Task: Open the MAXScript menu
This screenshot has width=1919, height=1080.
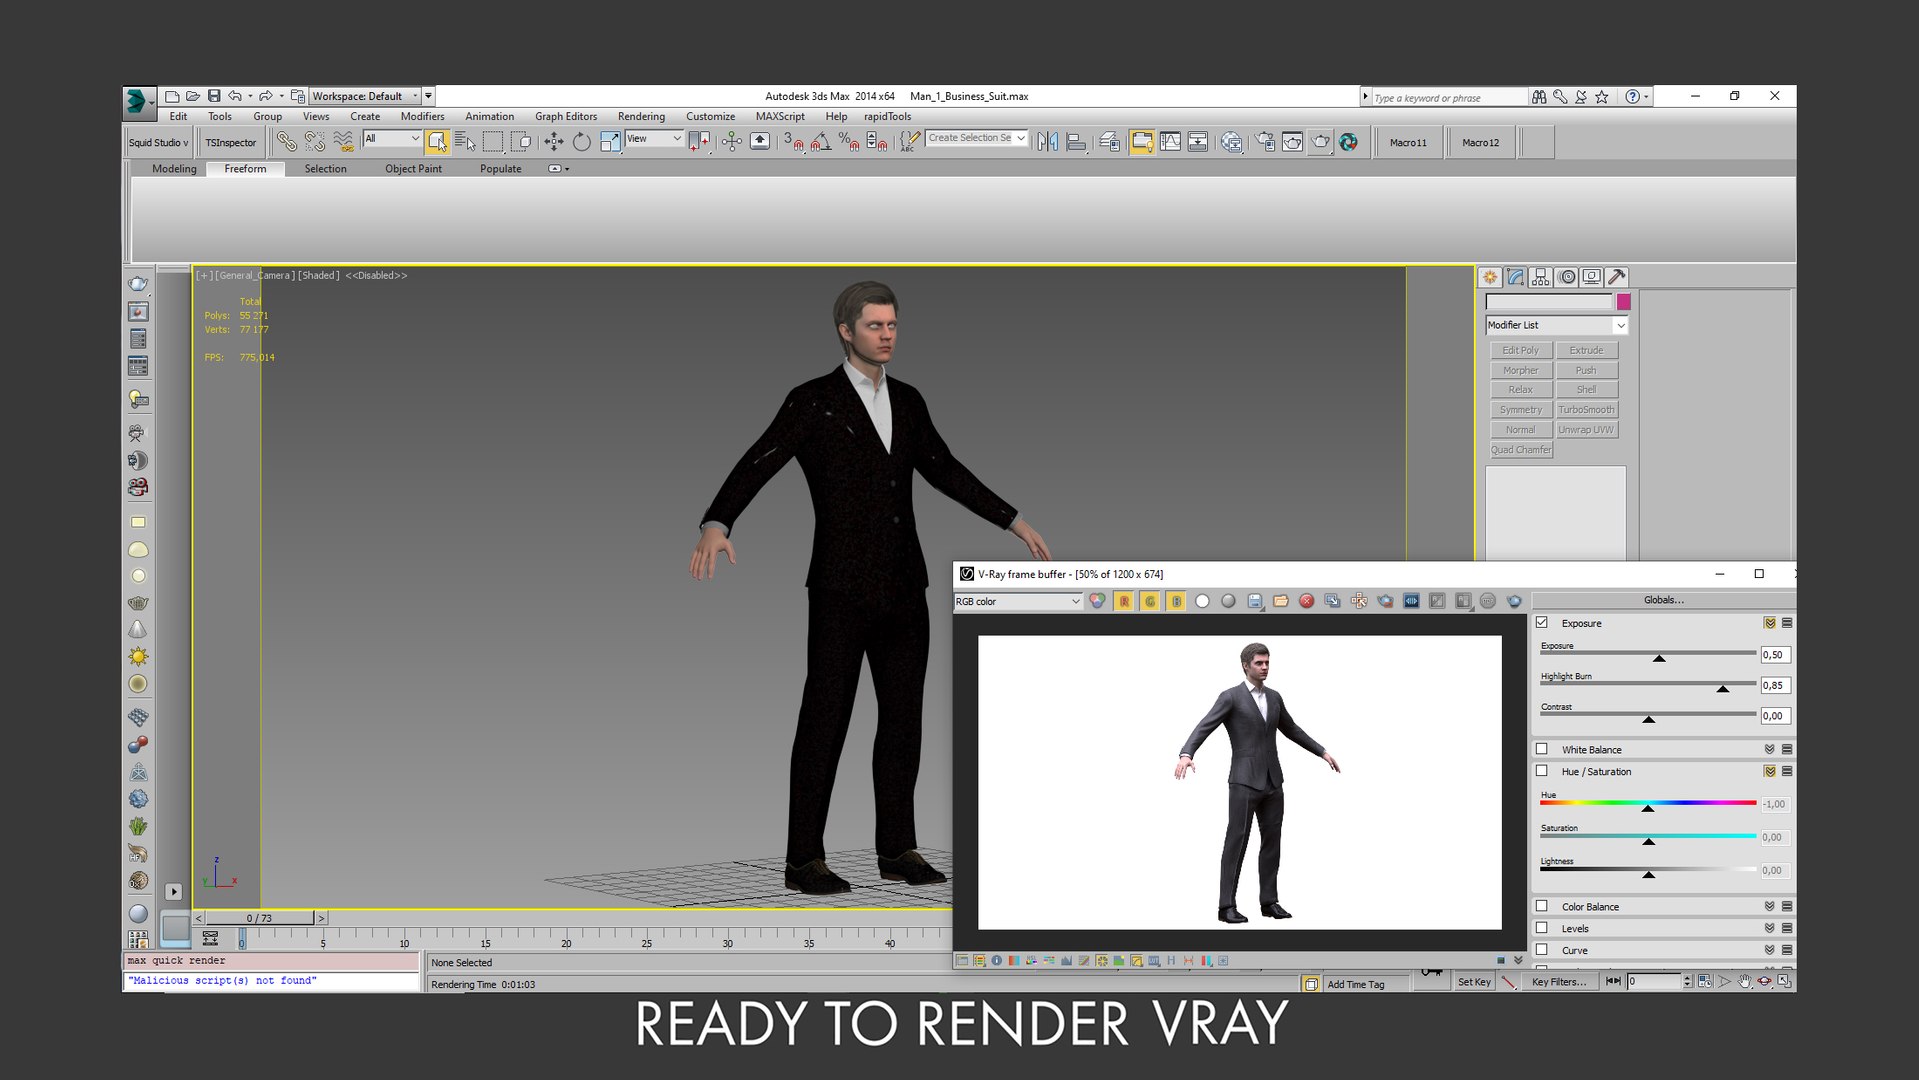Action: [x=780, y=116]
